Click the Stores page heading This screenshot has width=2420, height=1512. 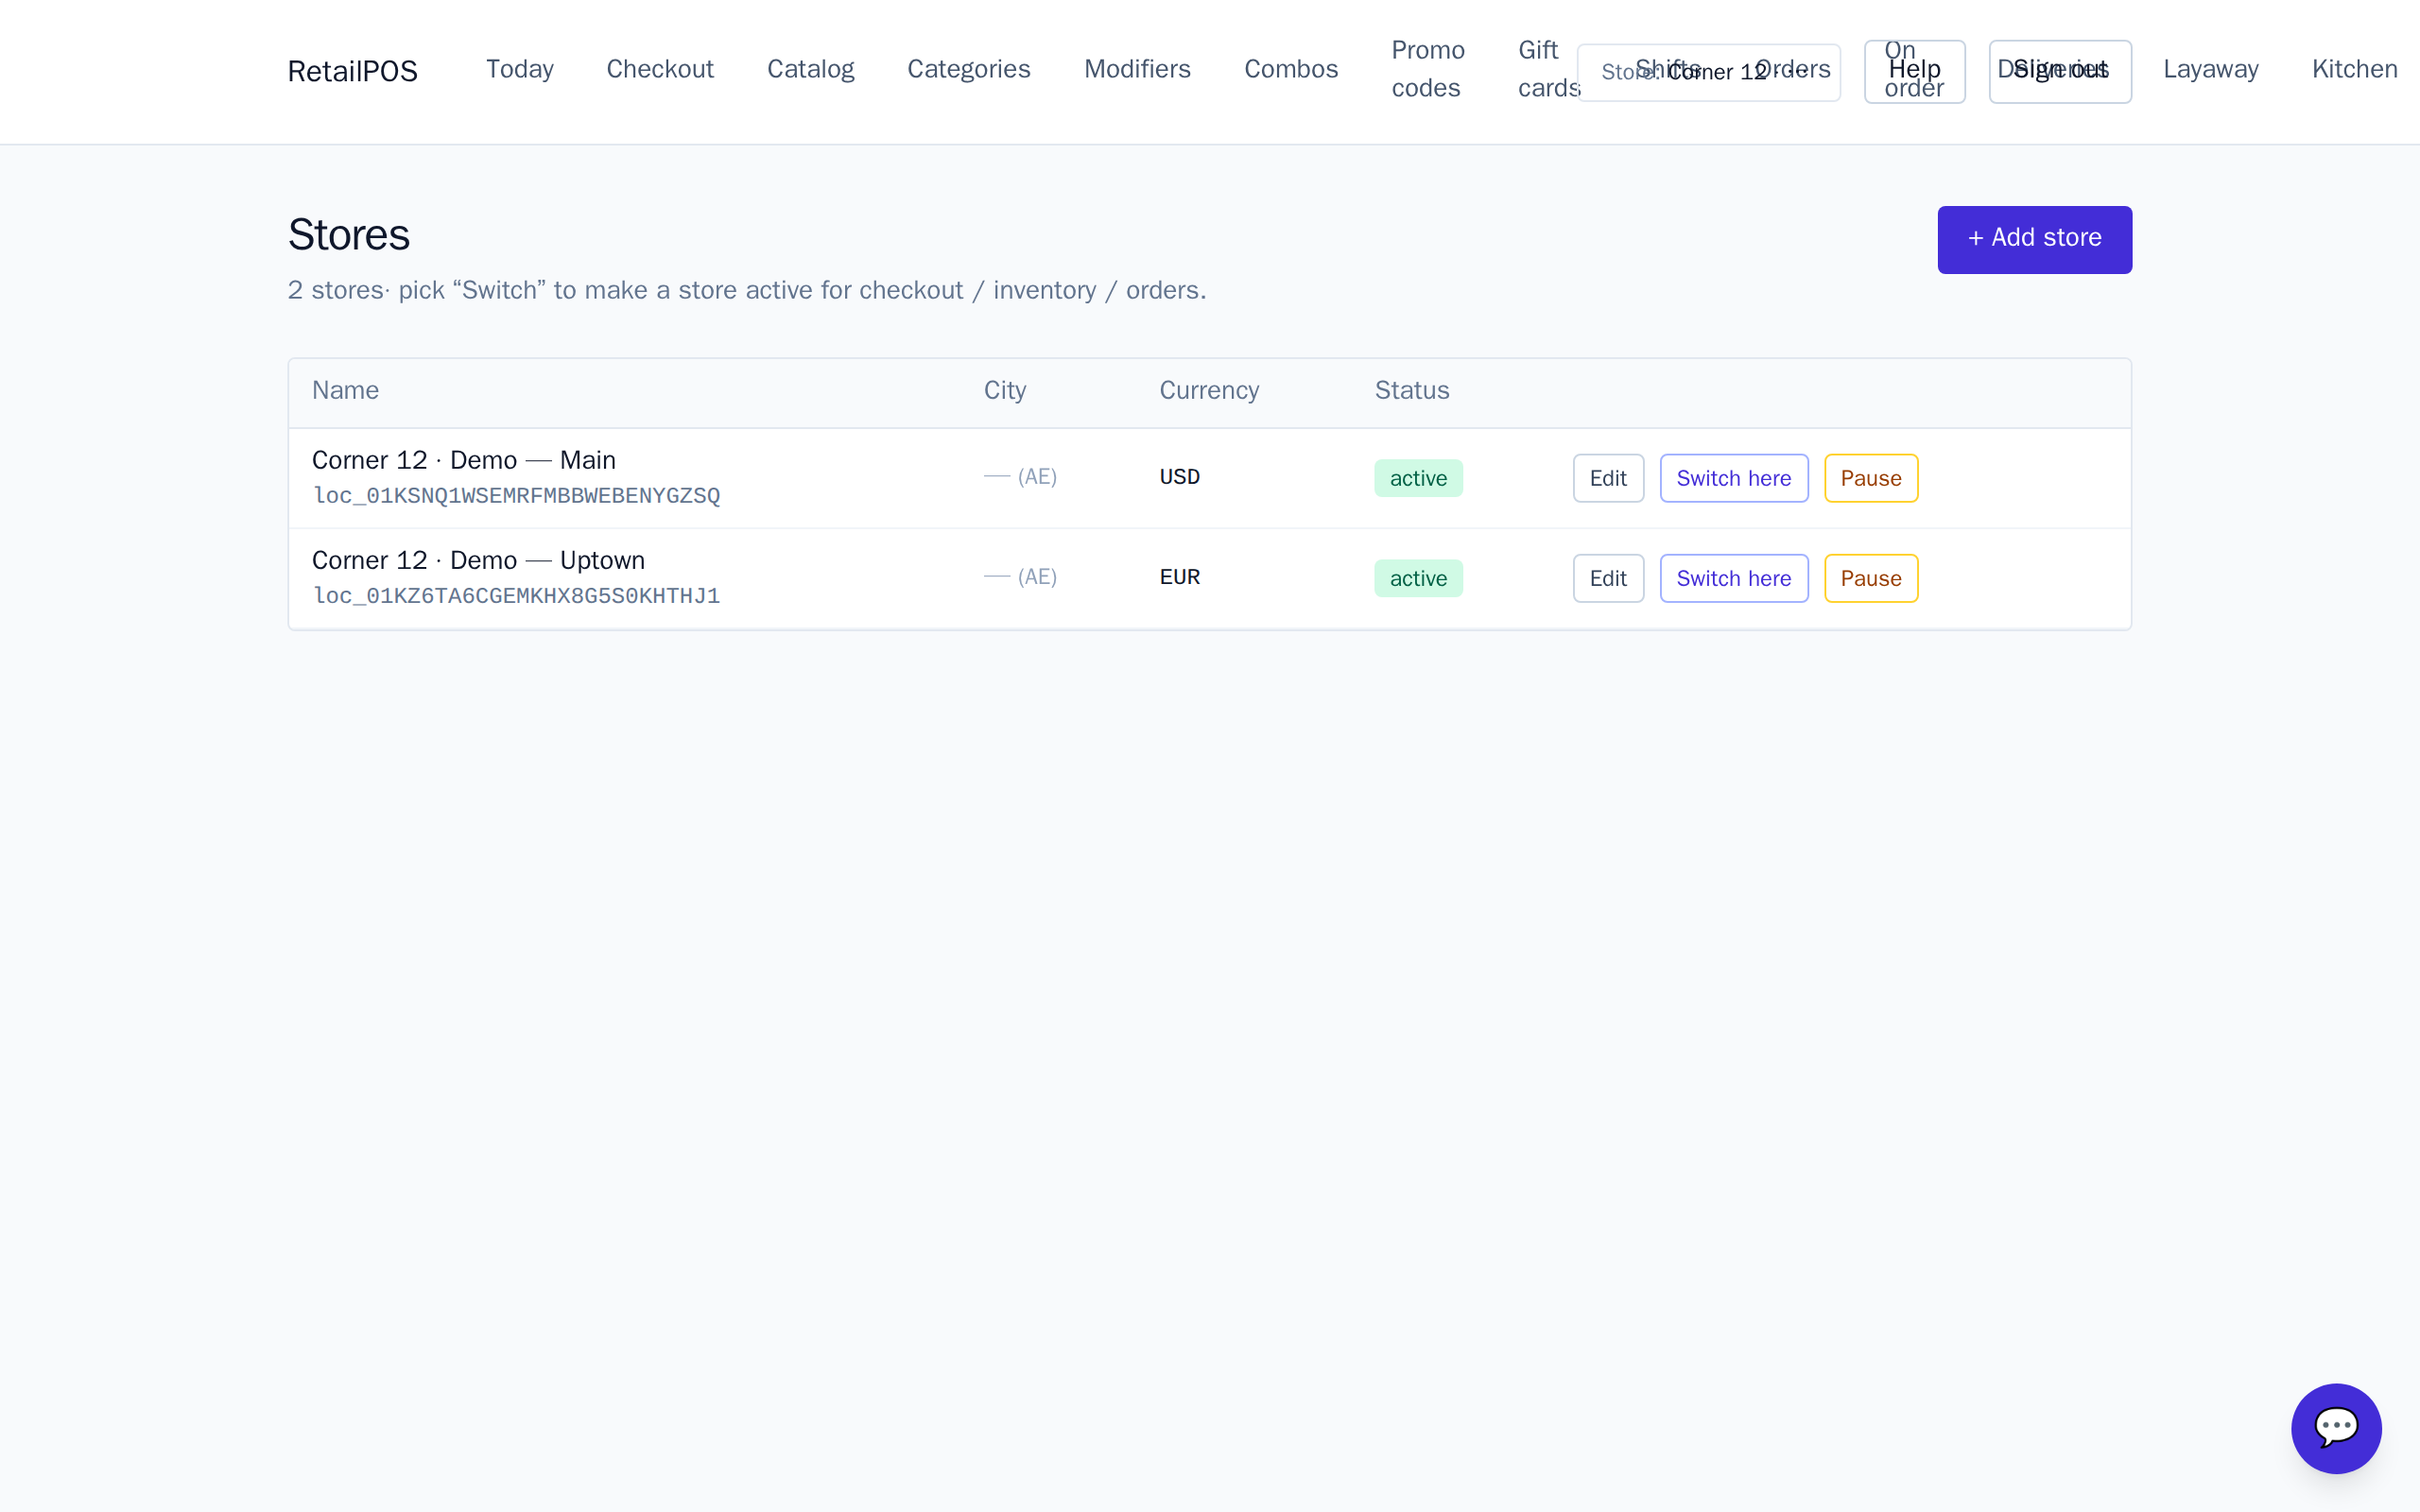pos(349,235)
